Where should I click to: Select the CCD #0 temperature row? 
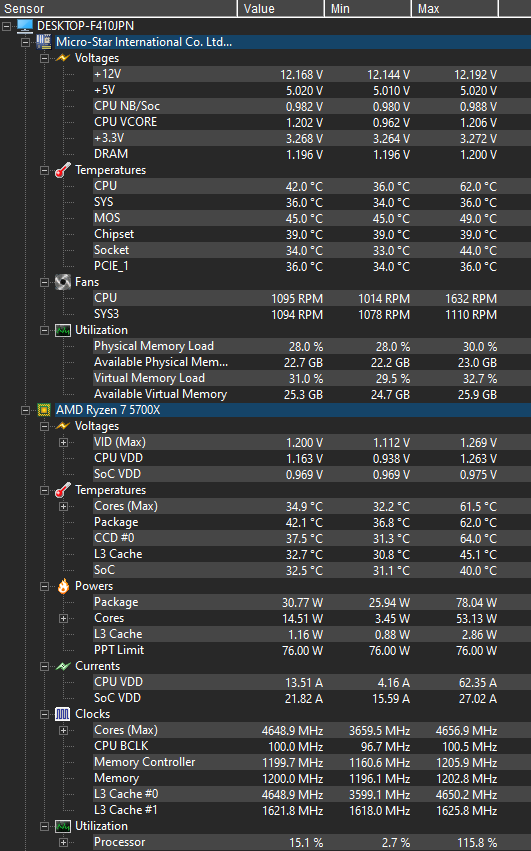(312, 538)
